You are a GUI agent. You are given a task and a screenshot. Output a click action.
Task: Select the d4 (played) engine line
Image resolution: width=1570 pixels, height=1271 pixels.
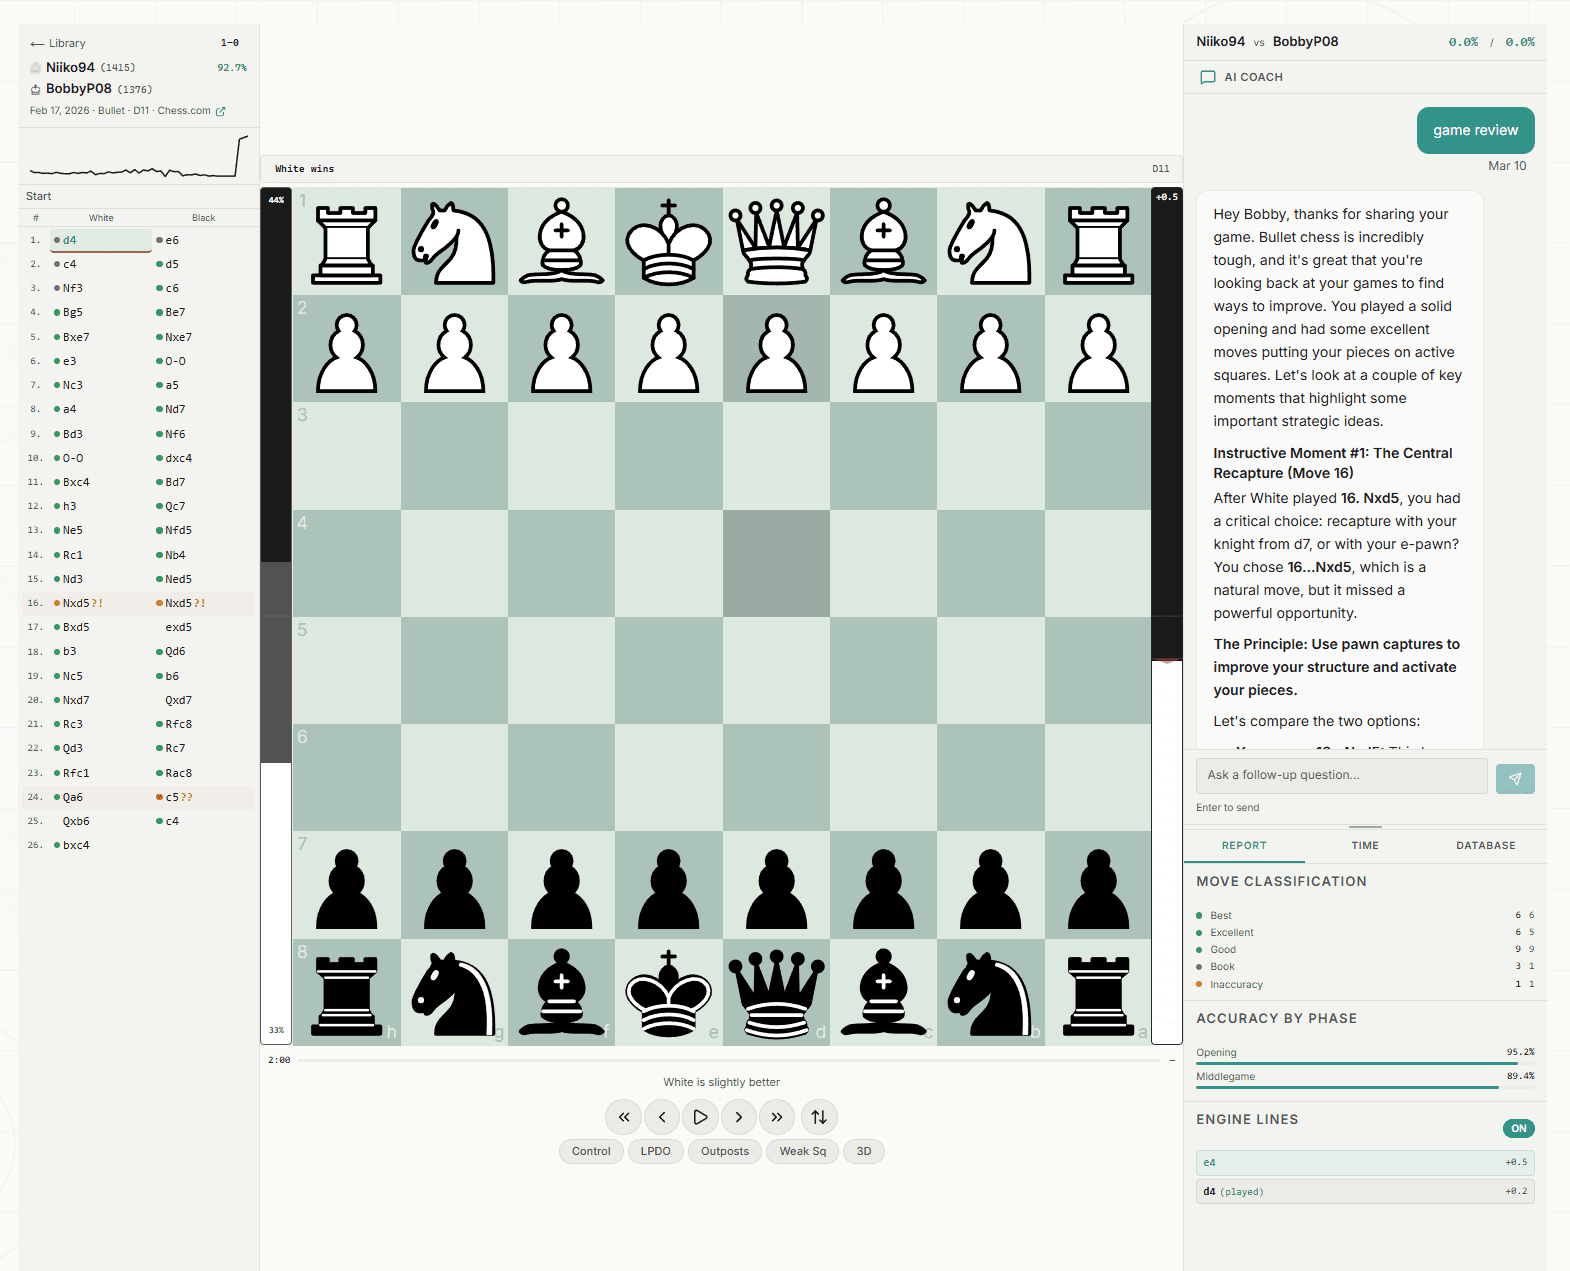pos(1365,1191)
